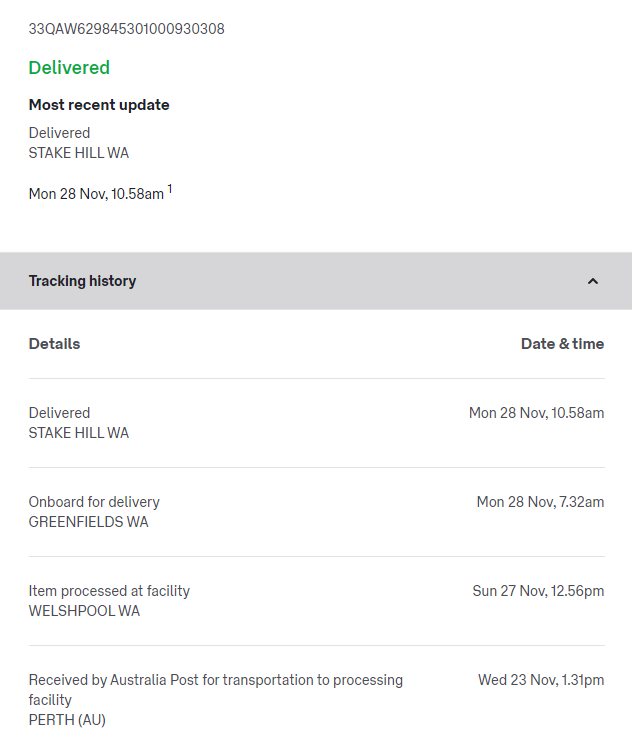Click the Most recent update heading
Image resolution: width=632 pixels, height=753 pixels.
(x=99, y=105)
